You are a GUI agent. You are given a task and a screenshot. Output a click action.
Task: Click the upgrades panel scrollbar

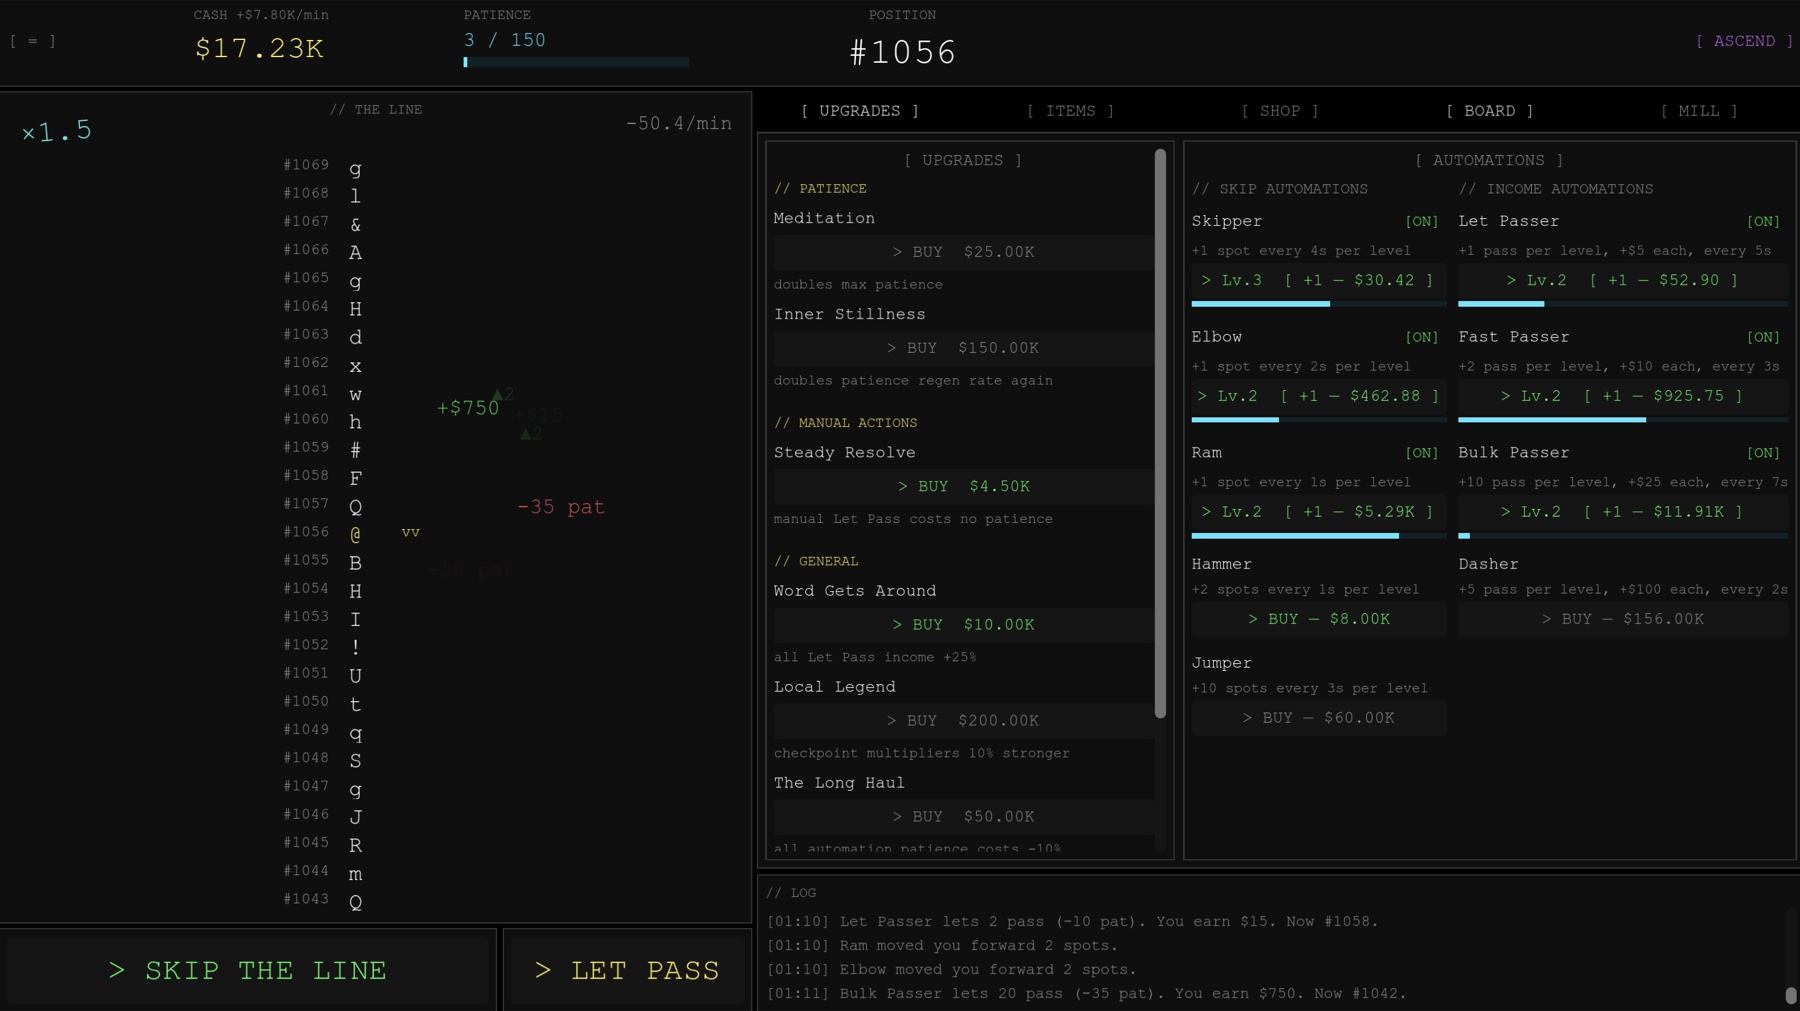point(1160,434)
